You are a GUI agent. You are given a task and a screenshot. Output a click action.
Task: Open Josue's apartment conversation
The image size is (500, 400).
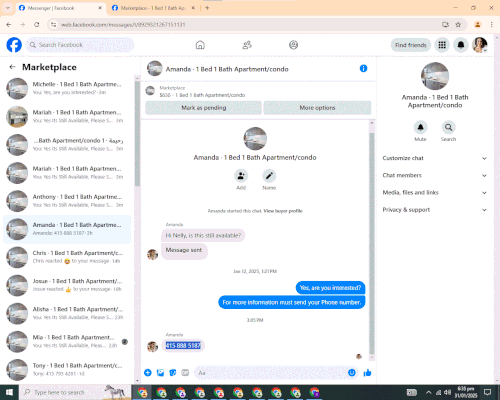[67, 285]
